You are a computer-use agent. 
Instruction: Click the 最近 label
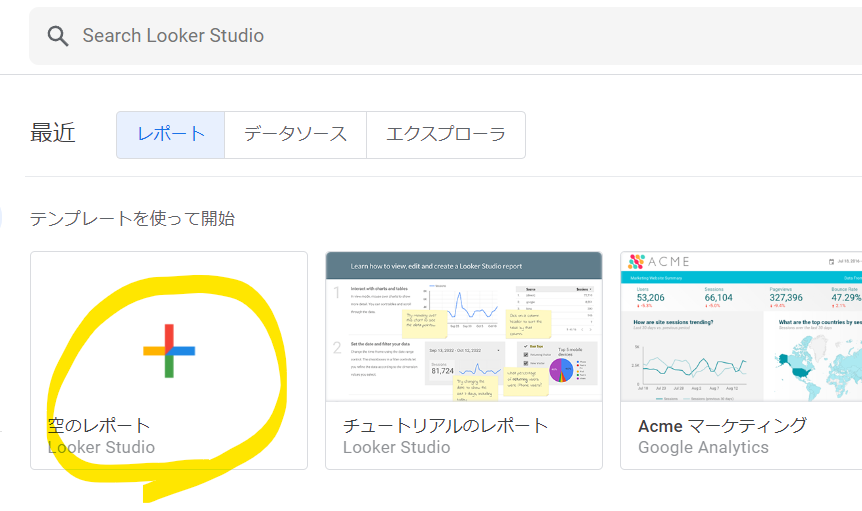(x=53, y=133)
